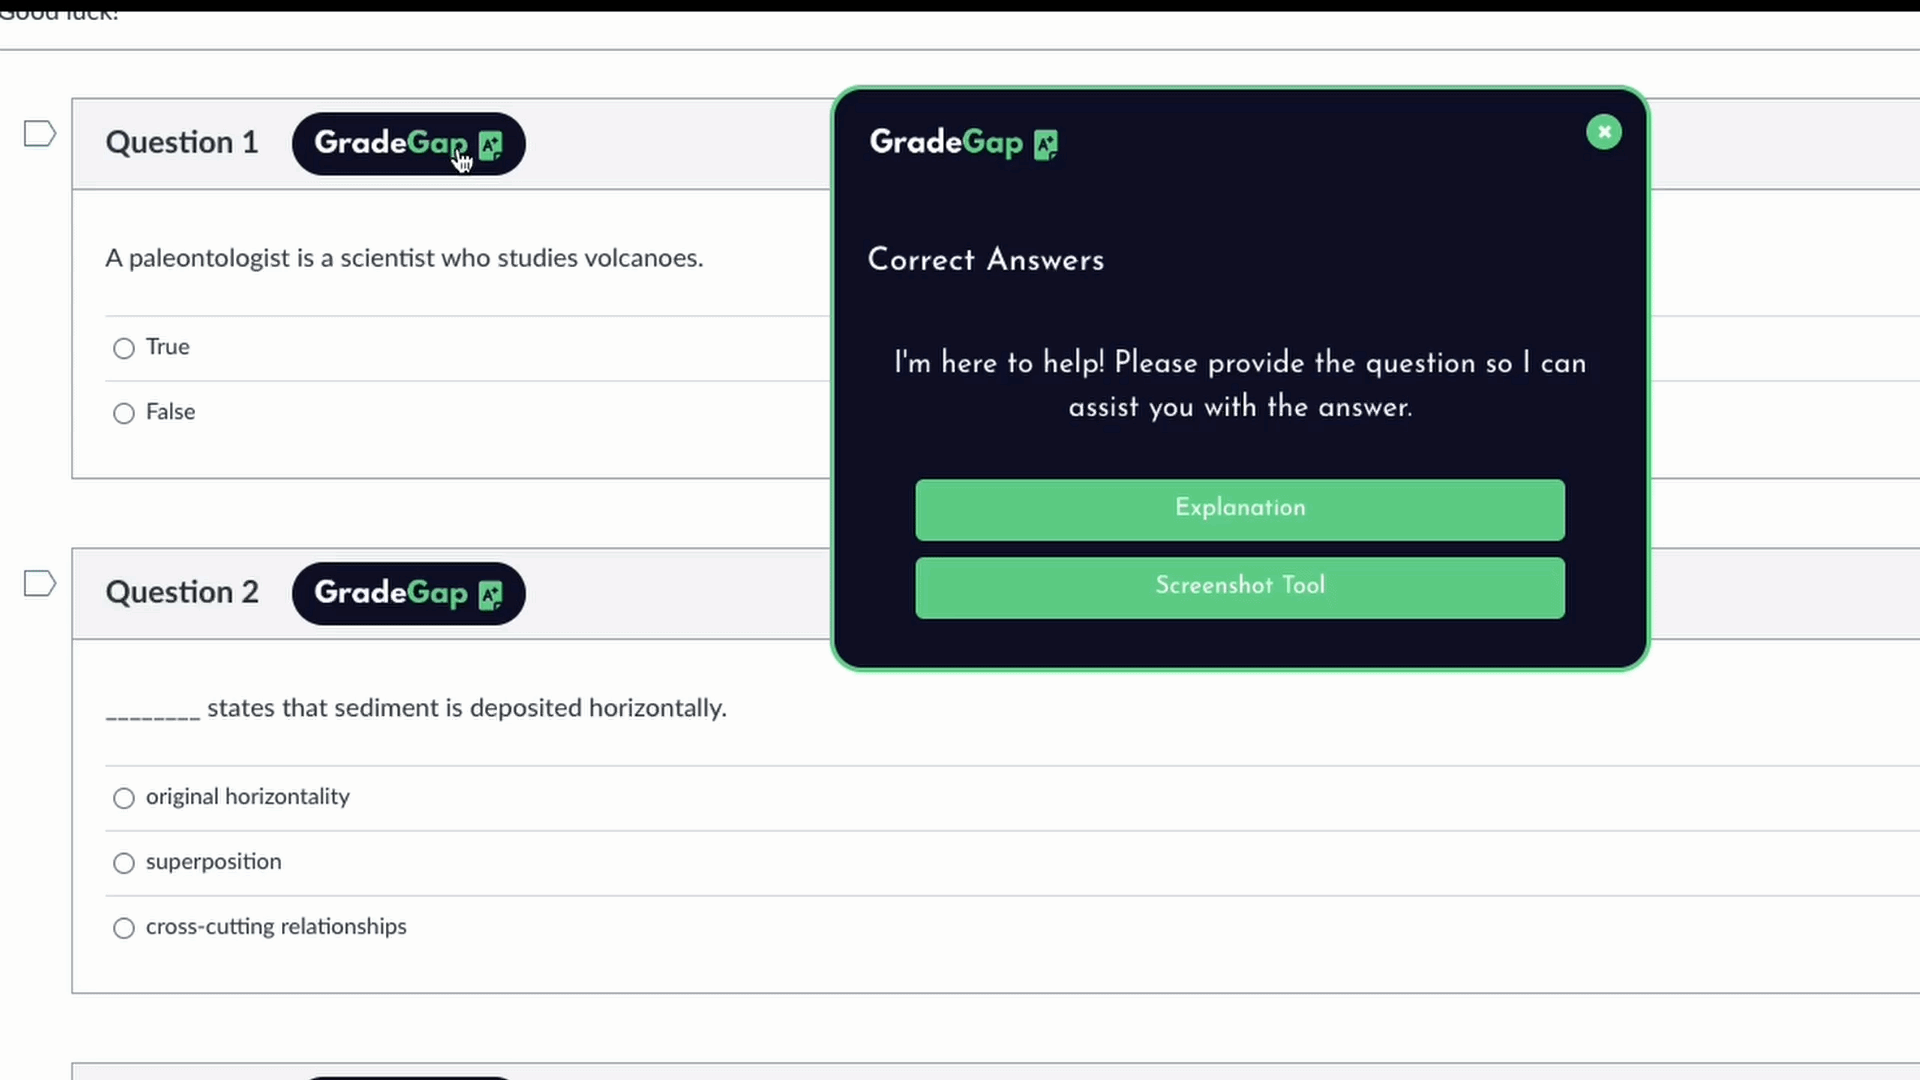Click the GradeGap icon on Question 1
Screen dimensions: 1920x1080
(409, 142)
